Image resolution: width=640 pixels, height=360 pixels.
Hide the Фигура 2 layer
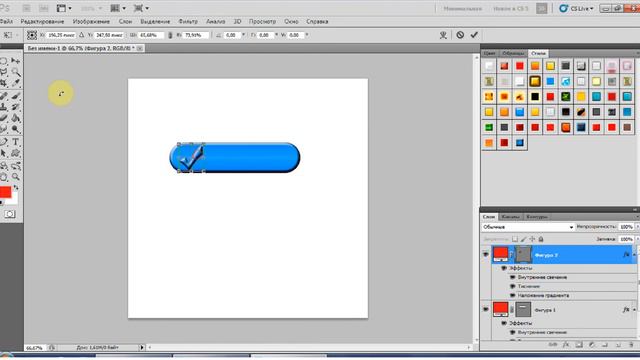[486, 254]
